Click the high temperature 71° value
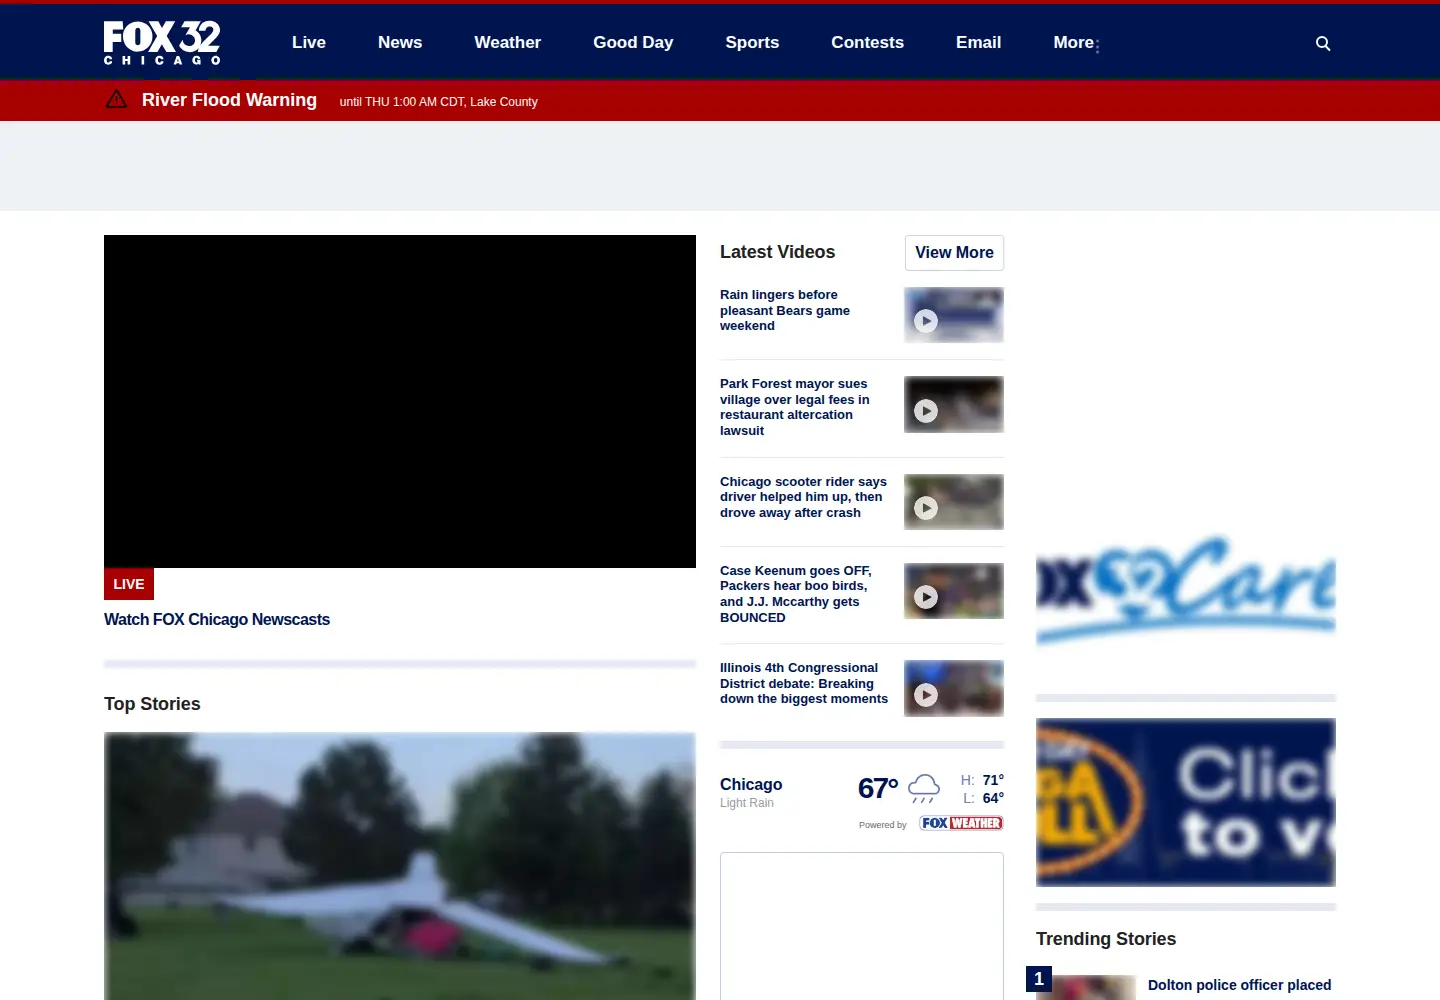1440x1000 pixels. [x=993, y=780]
